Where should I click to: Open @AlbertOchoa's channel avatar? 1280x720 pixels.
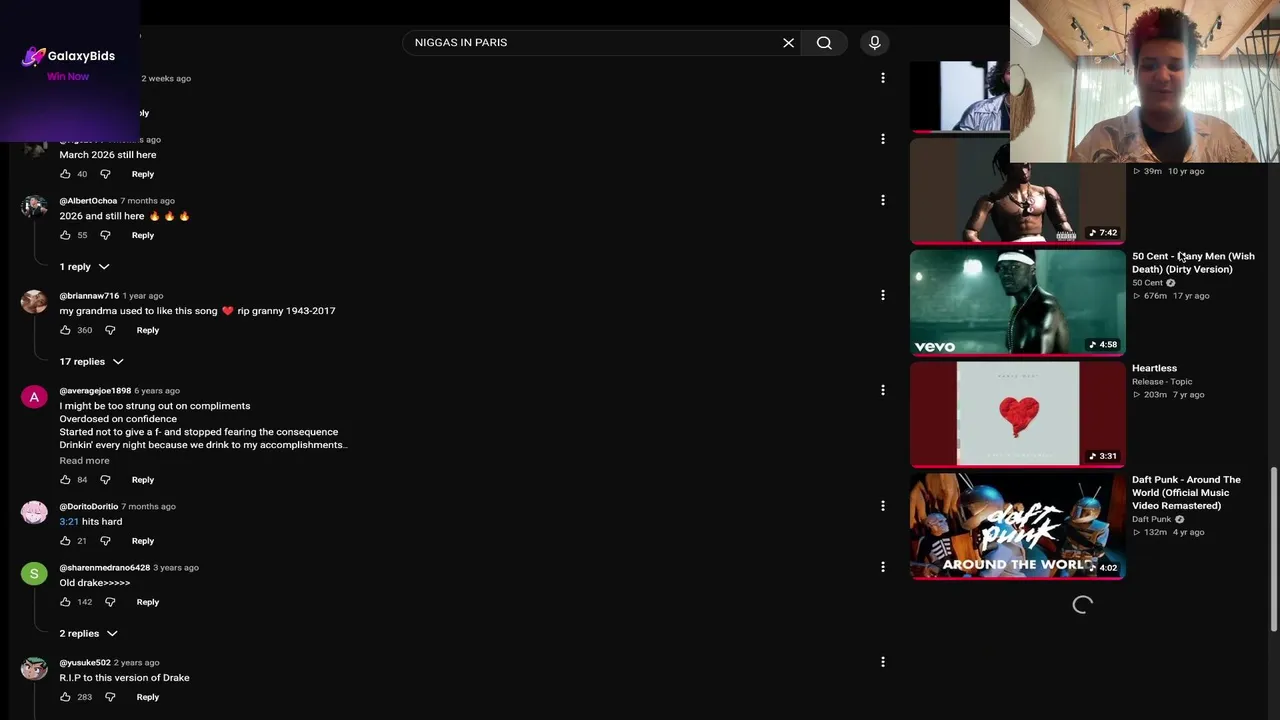[34, 207]
